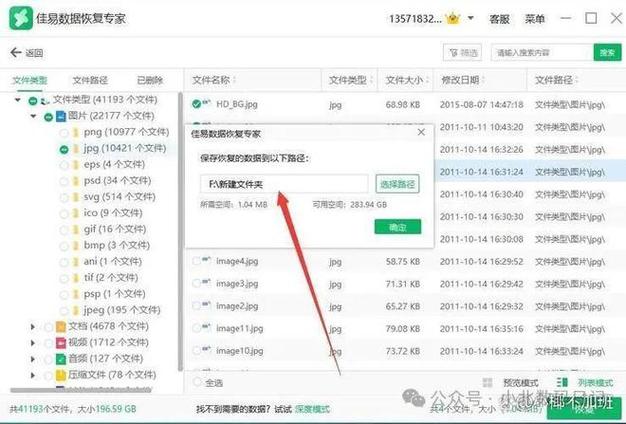626x424 pixels.
Task: Switch to the 文件类型 tab
Action: pos(30,80)
